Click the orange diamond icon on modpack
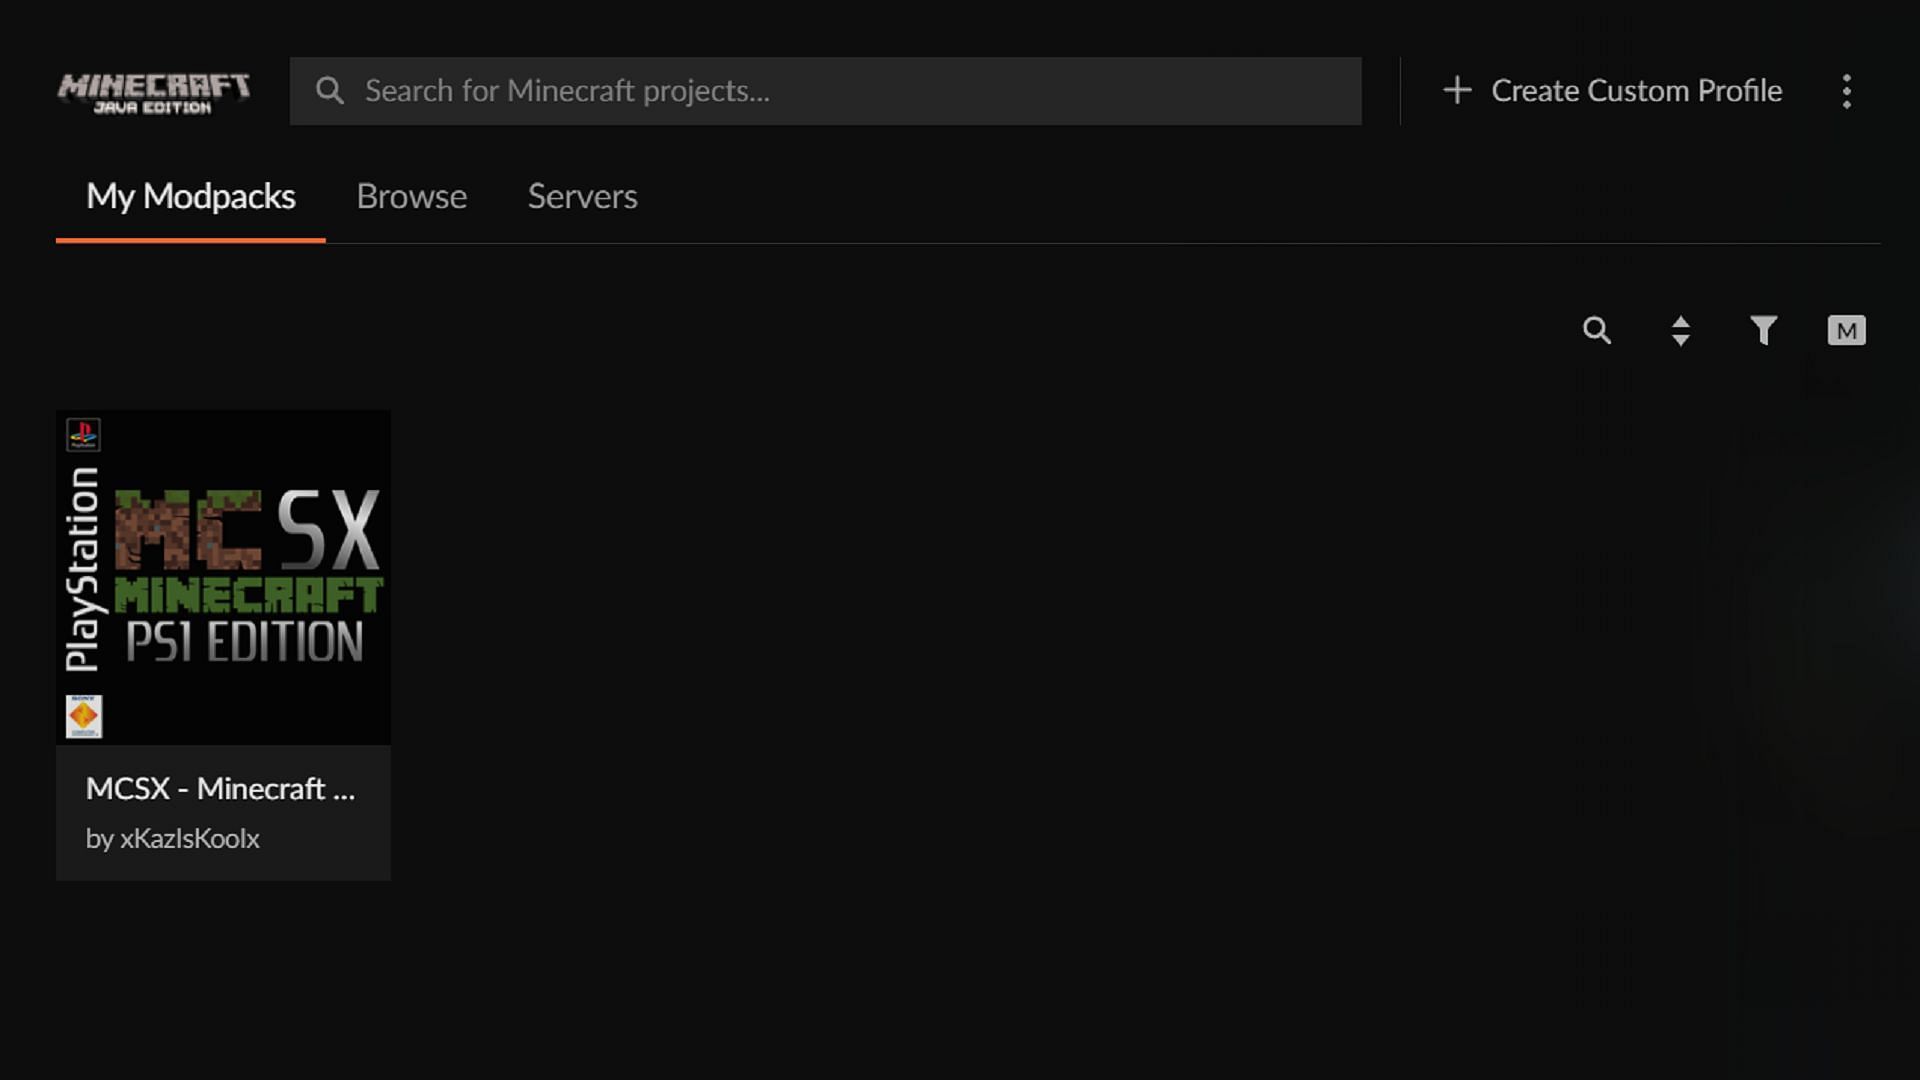This screenshot has height=1080, width=1920. tap(82, 716)
